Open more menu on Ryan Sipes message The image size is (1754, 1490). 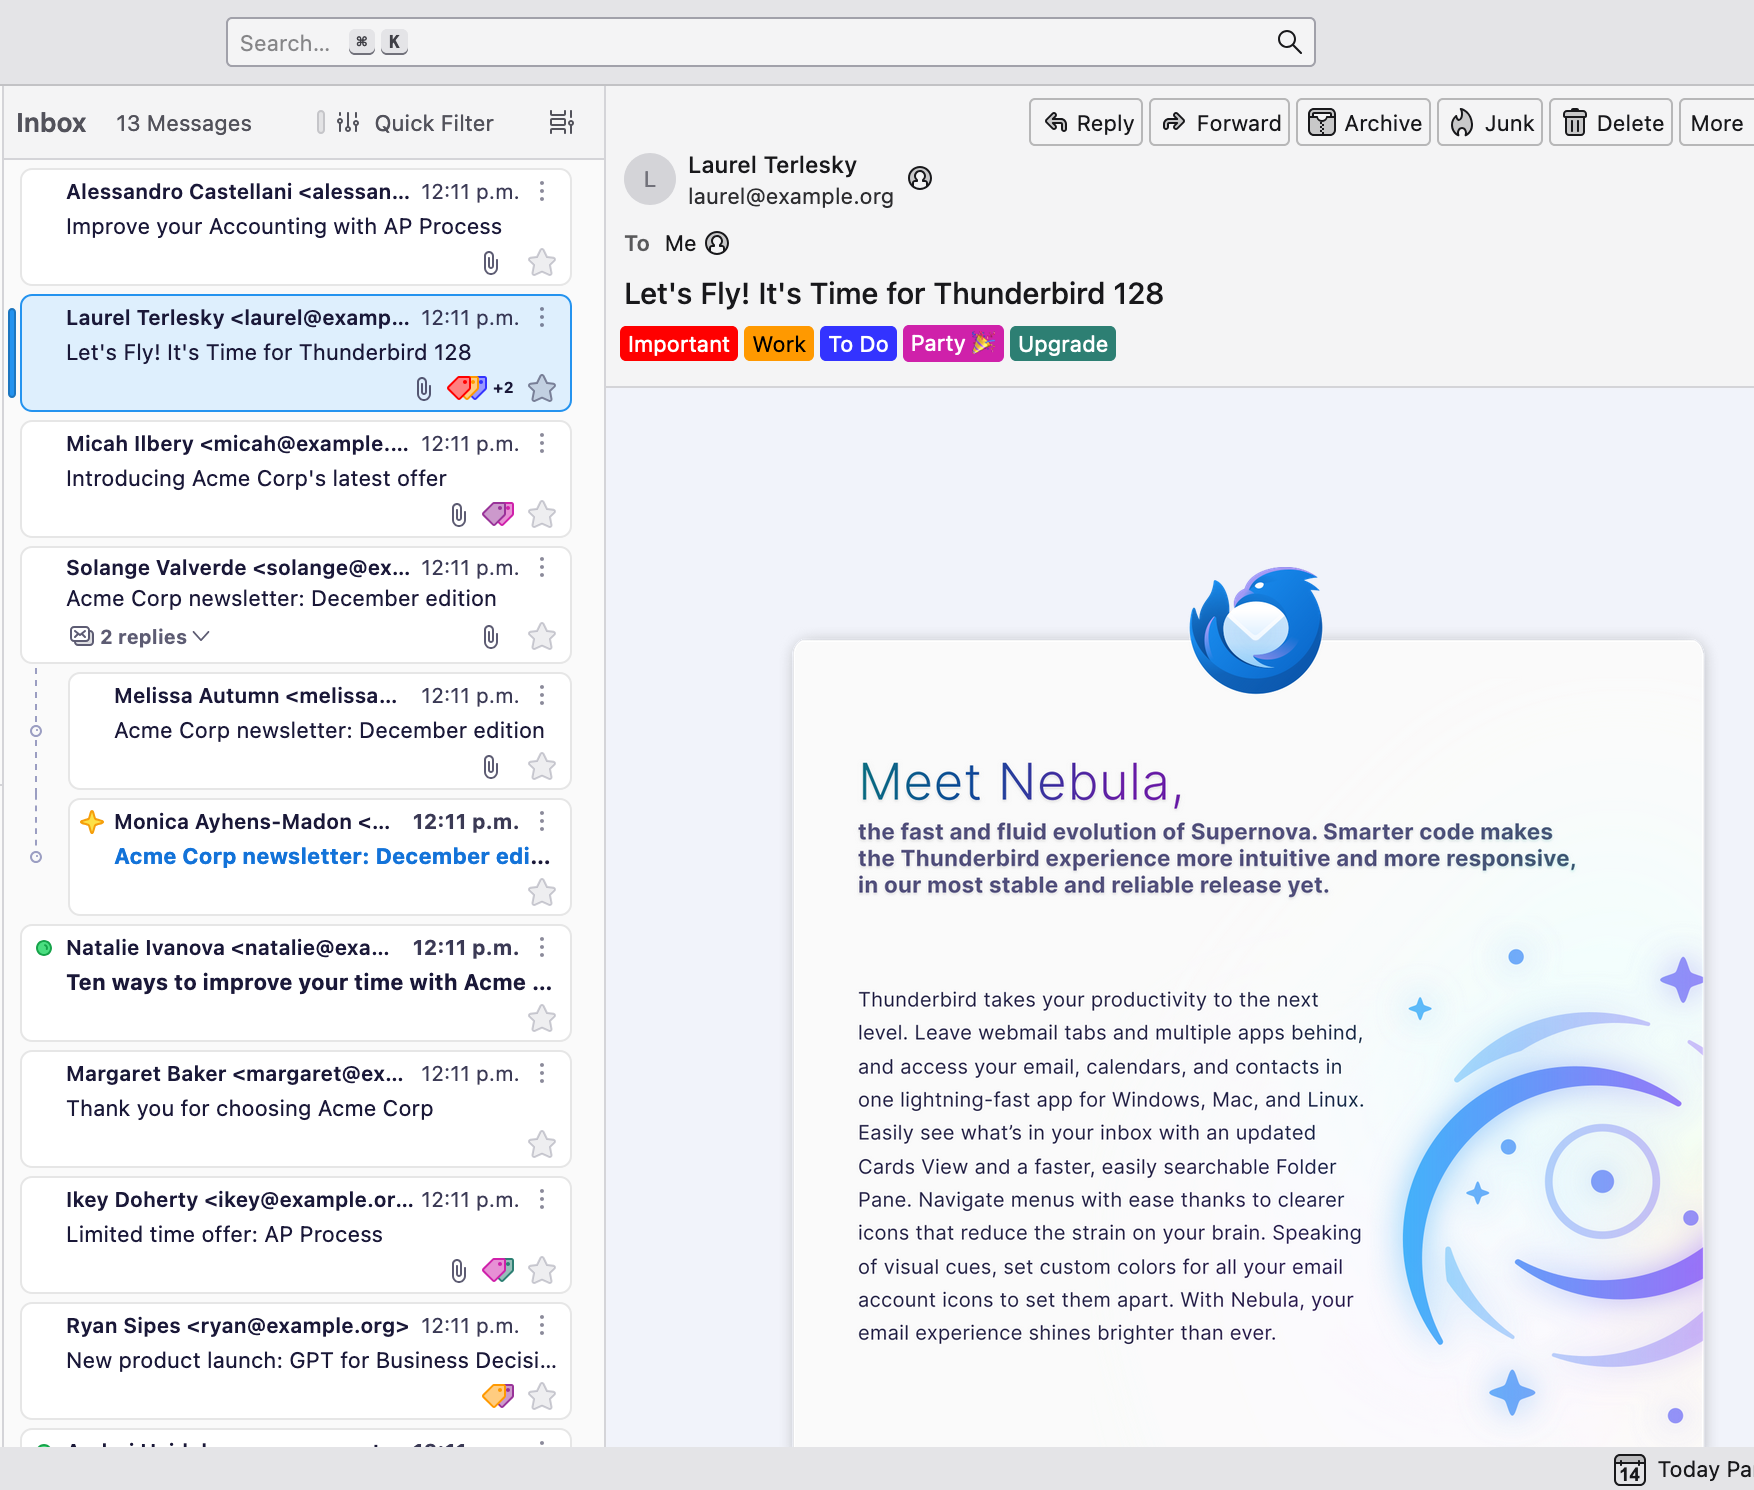tap(542, 1325)
